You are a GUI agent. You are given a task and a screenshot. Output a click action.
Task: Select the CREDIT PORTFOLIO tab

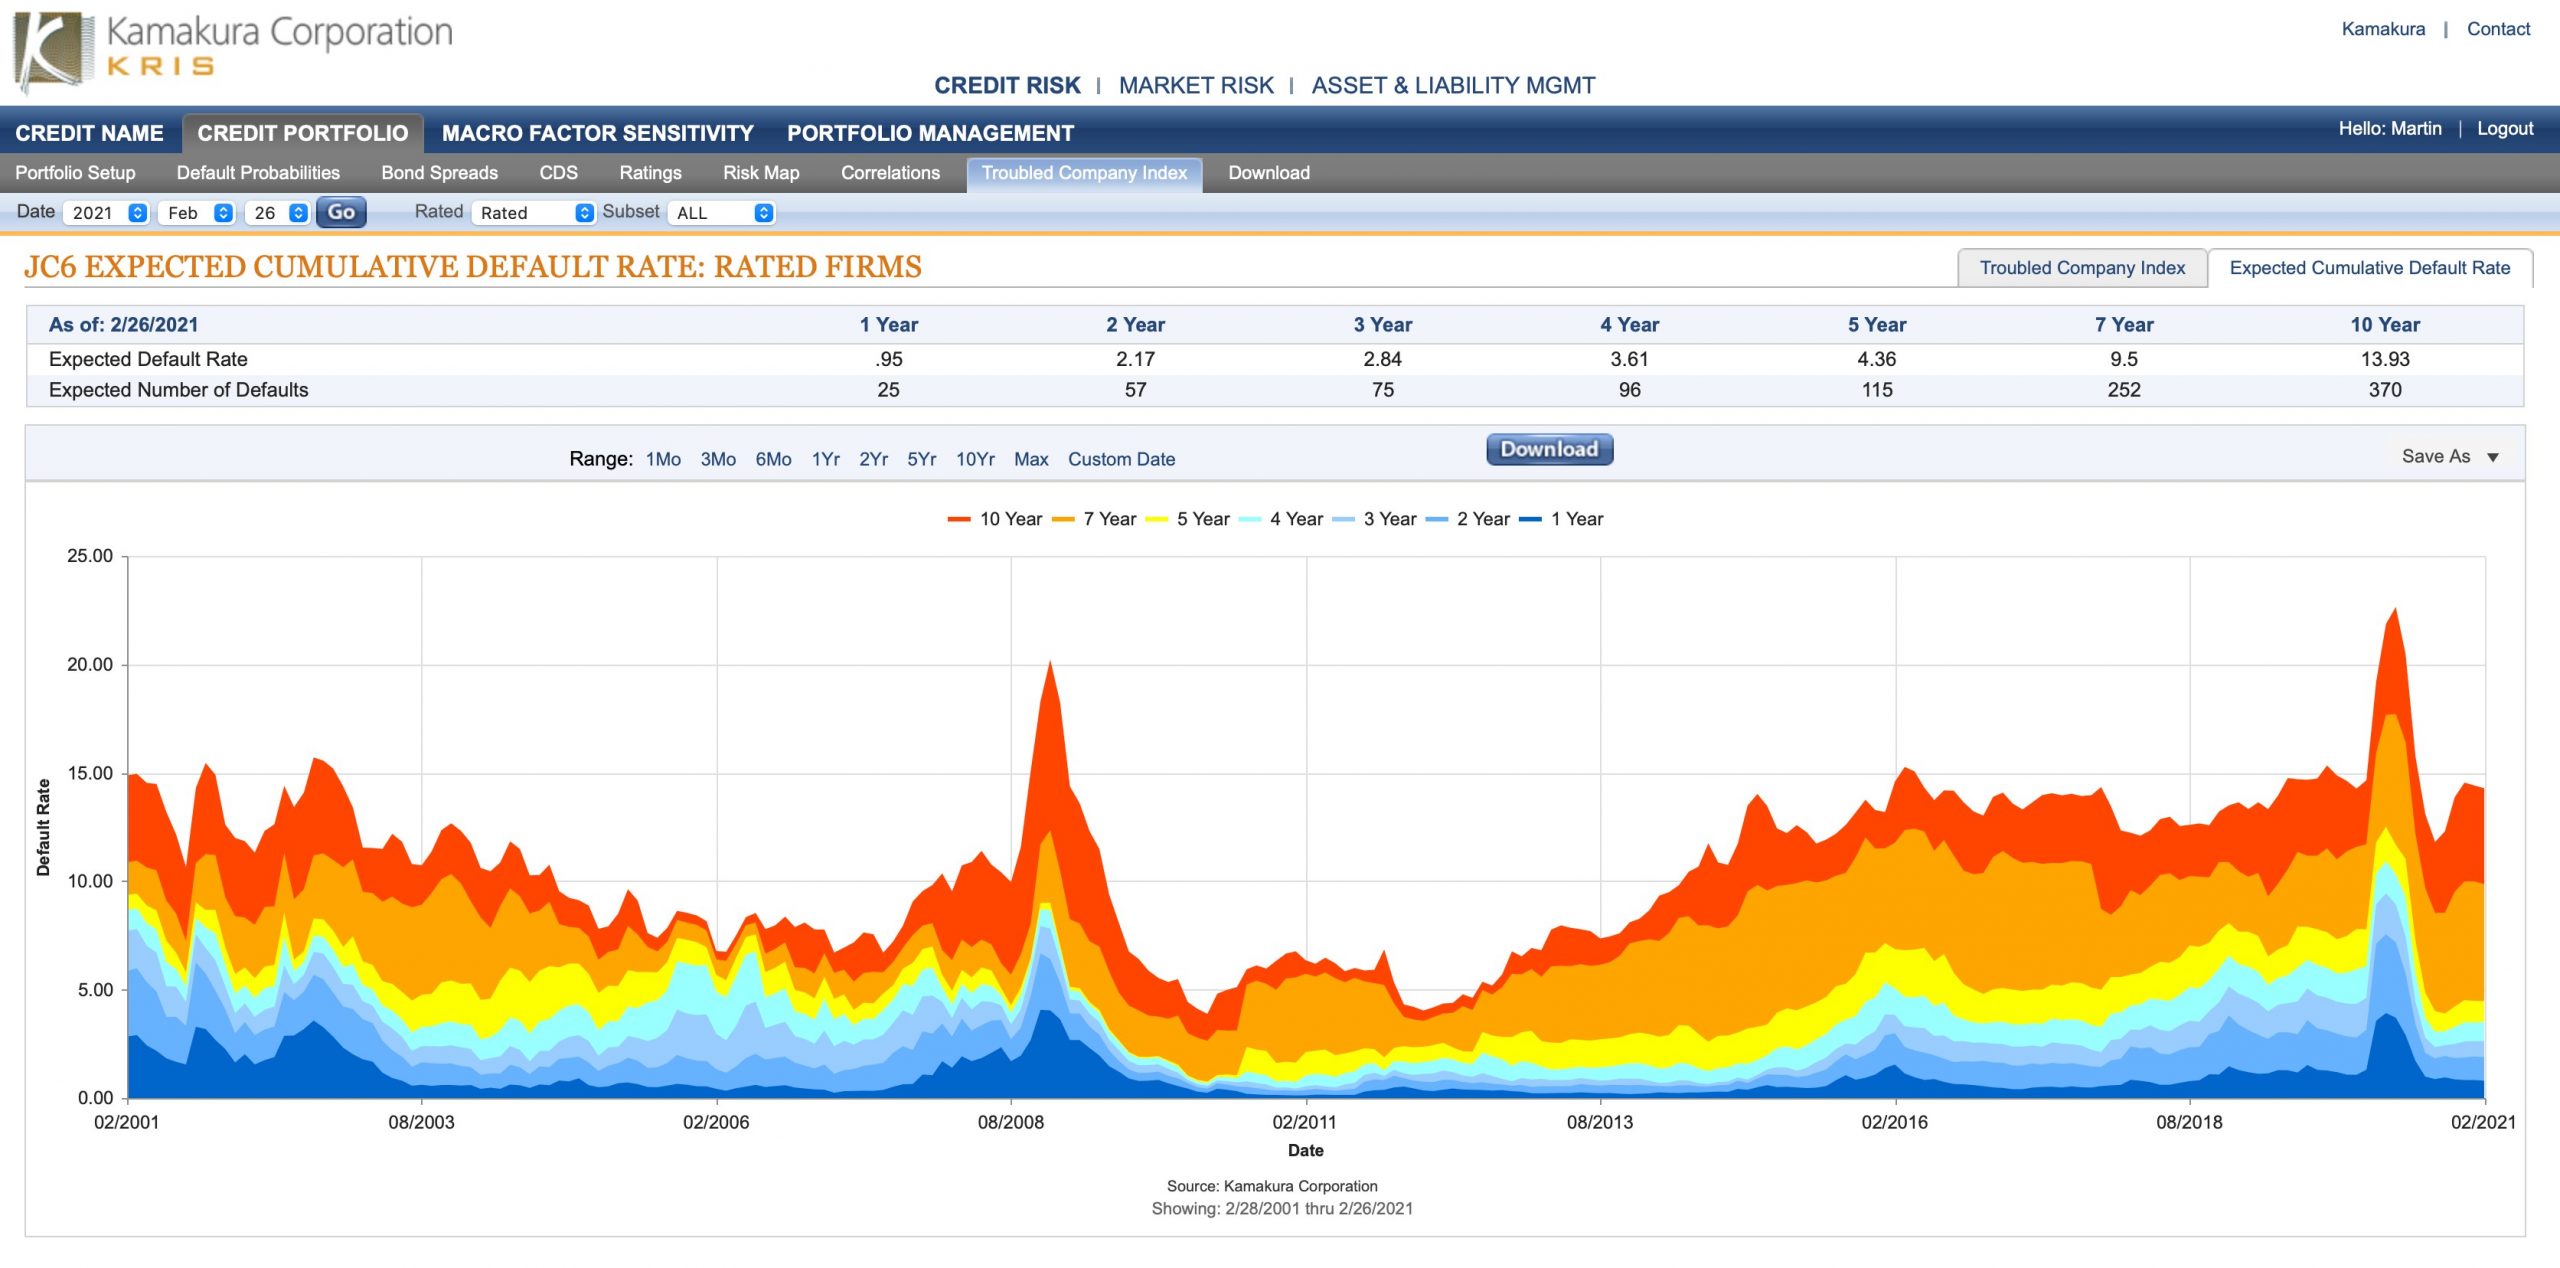coord(303,133)
